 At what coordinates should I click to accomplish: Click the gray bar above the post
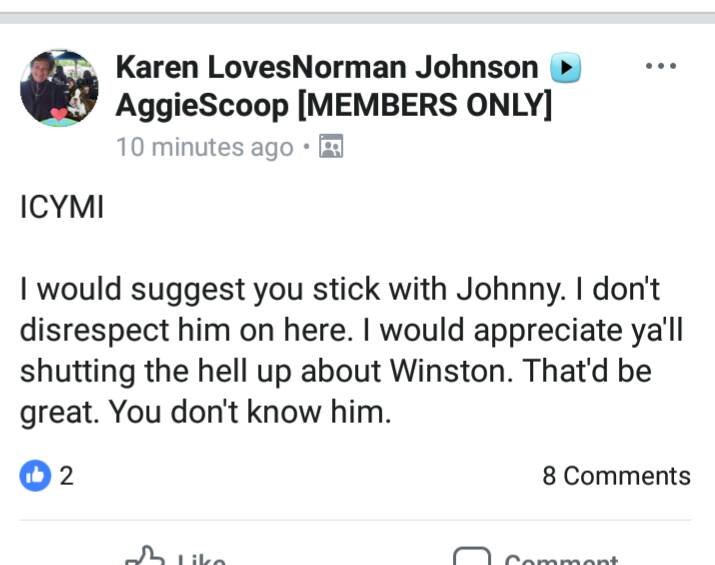pyautogui.click(x=357, y=16)
